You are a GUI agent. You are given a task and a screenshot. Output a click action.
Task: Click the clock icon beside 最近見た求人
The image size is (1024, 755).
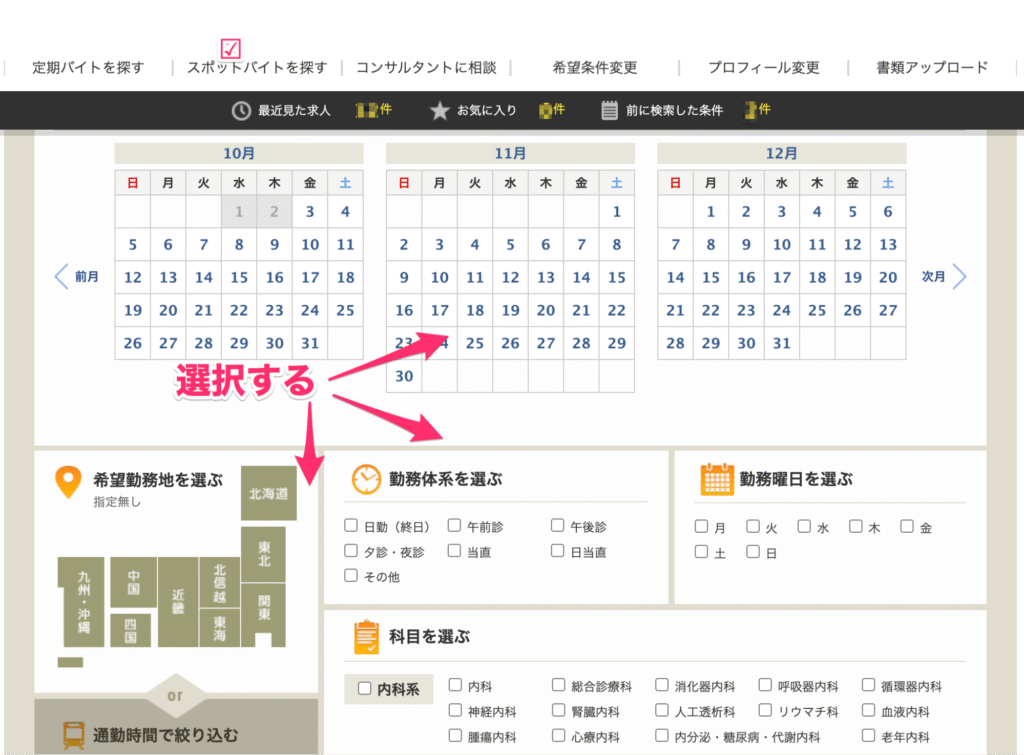click(x=241, y=110)
